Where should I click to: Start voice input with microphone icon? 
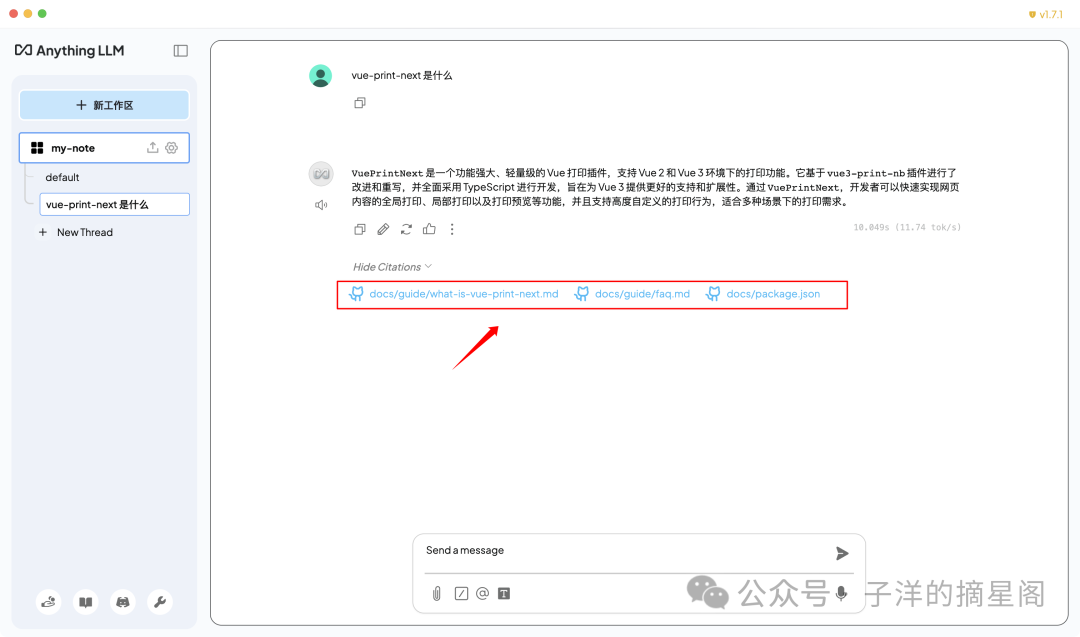coord(841,594)
